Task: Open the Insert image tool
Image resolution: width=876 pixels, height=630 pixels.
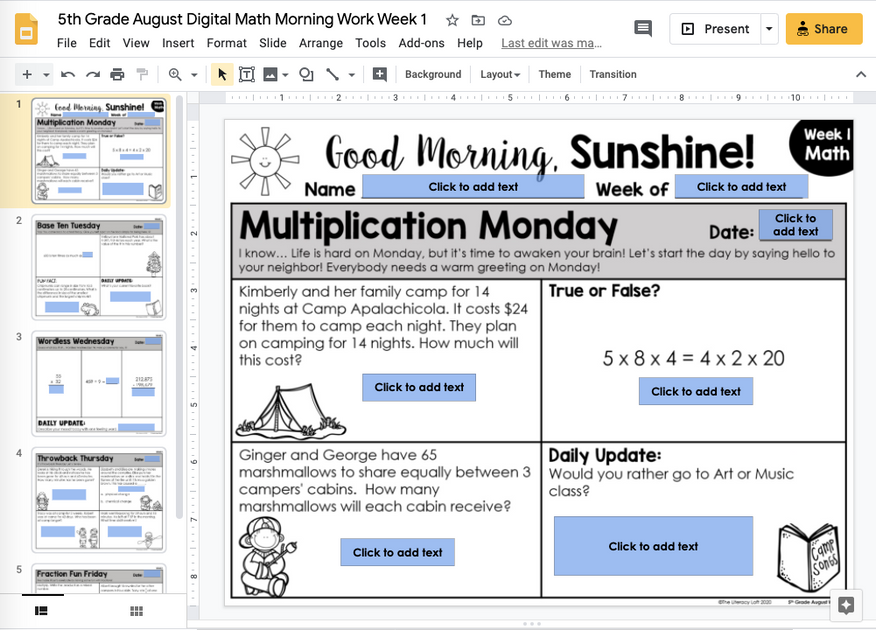Action: (x=271, y=74)
